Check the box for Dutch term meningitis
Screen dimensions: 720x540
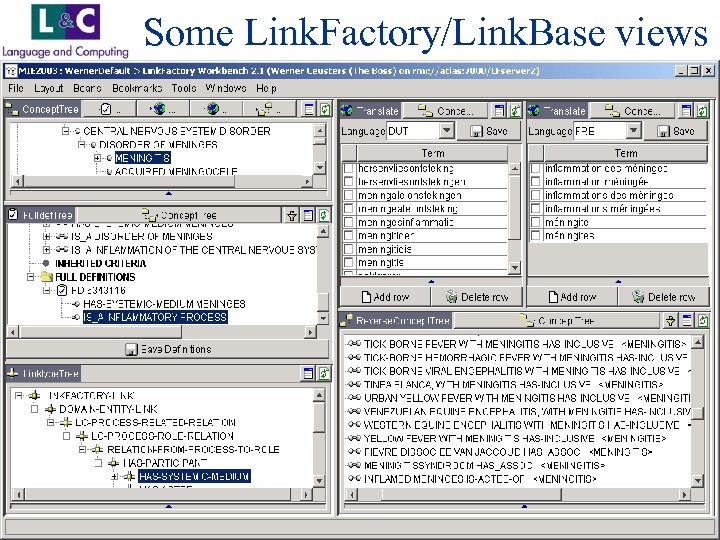click(349, 263)
